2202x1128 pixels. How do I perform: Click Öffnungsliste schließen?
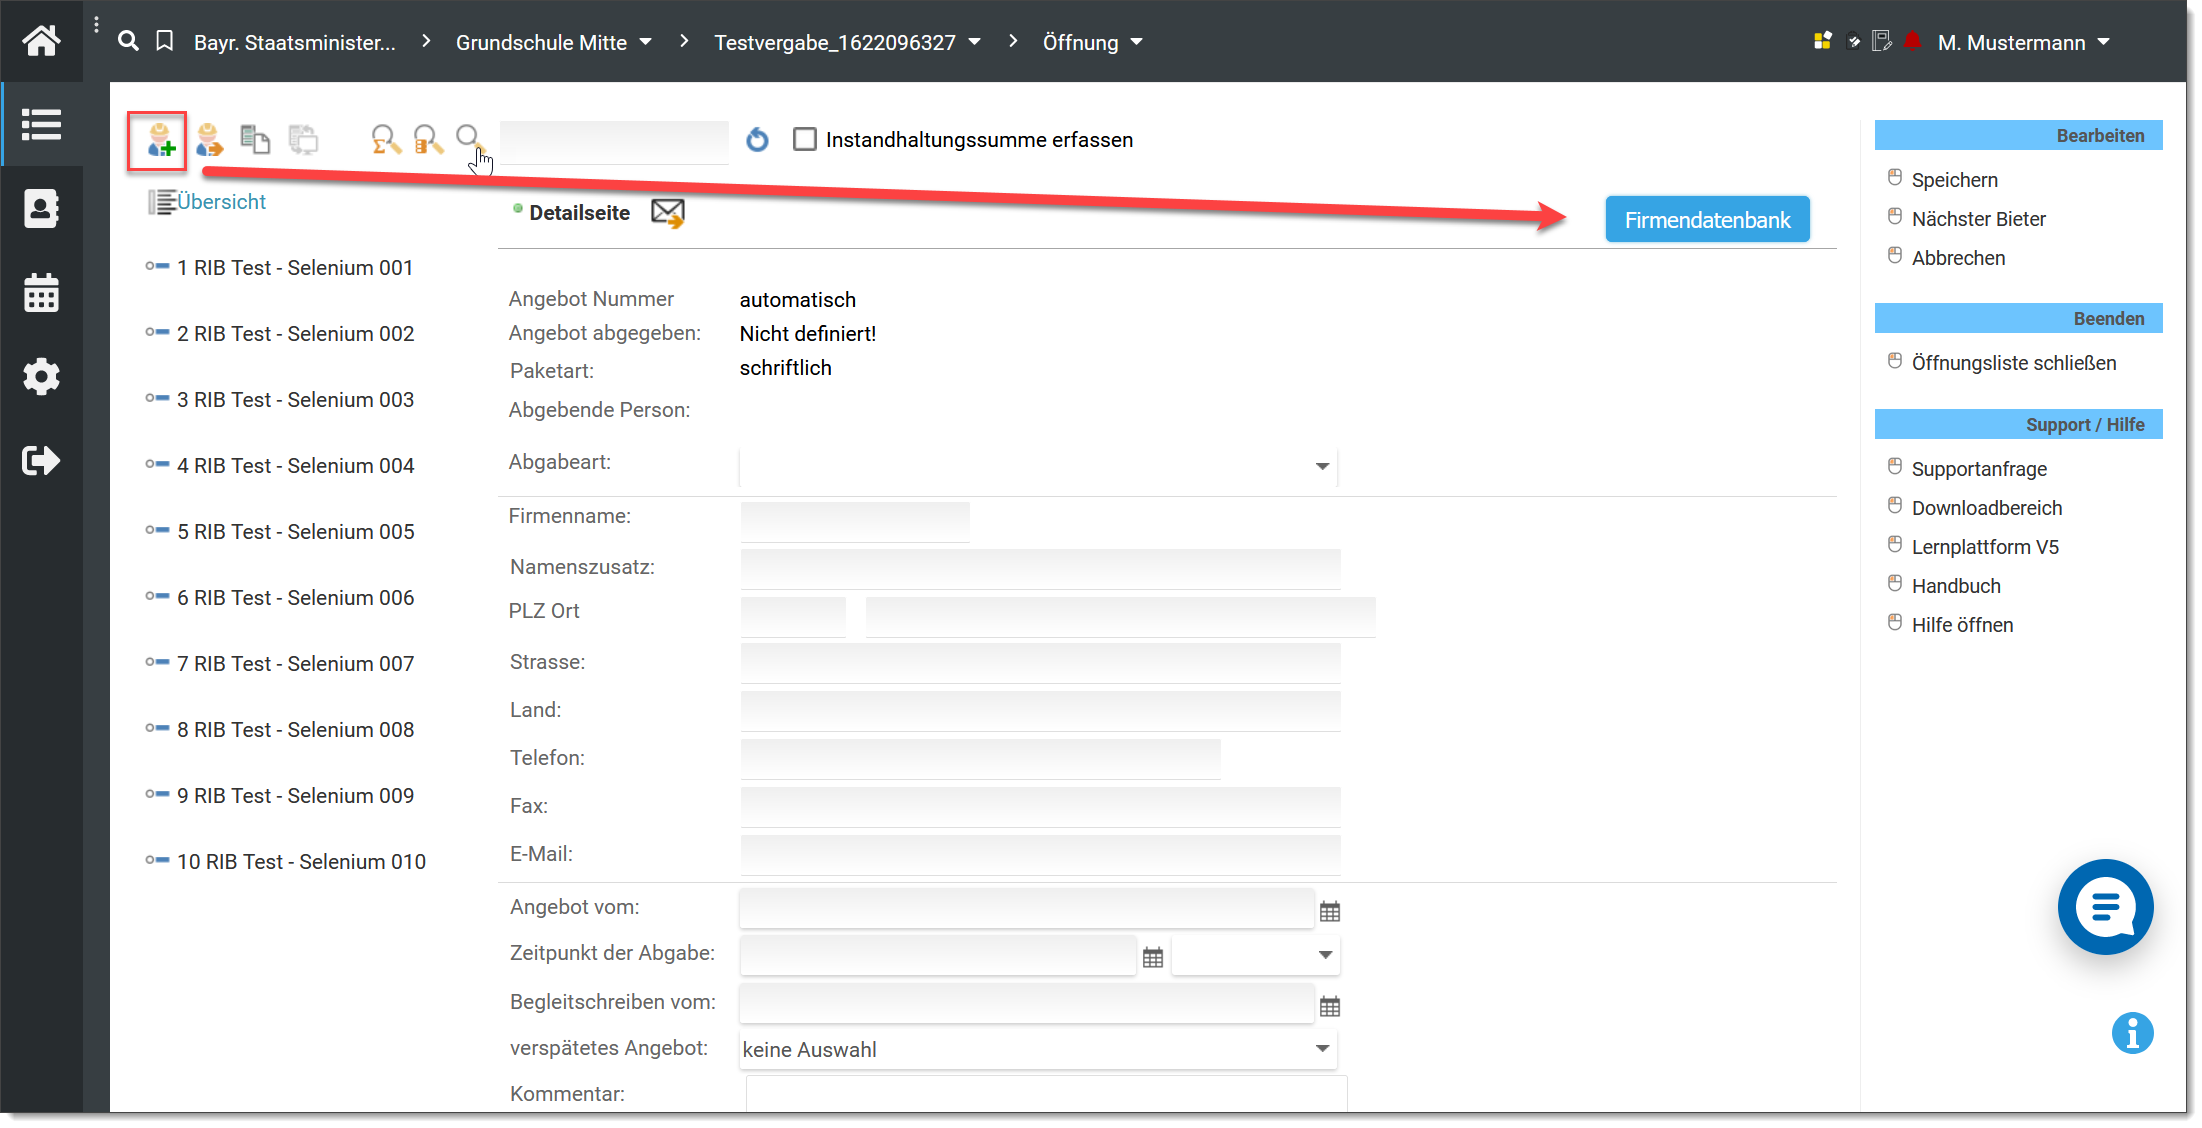(2013, 363)
